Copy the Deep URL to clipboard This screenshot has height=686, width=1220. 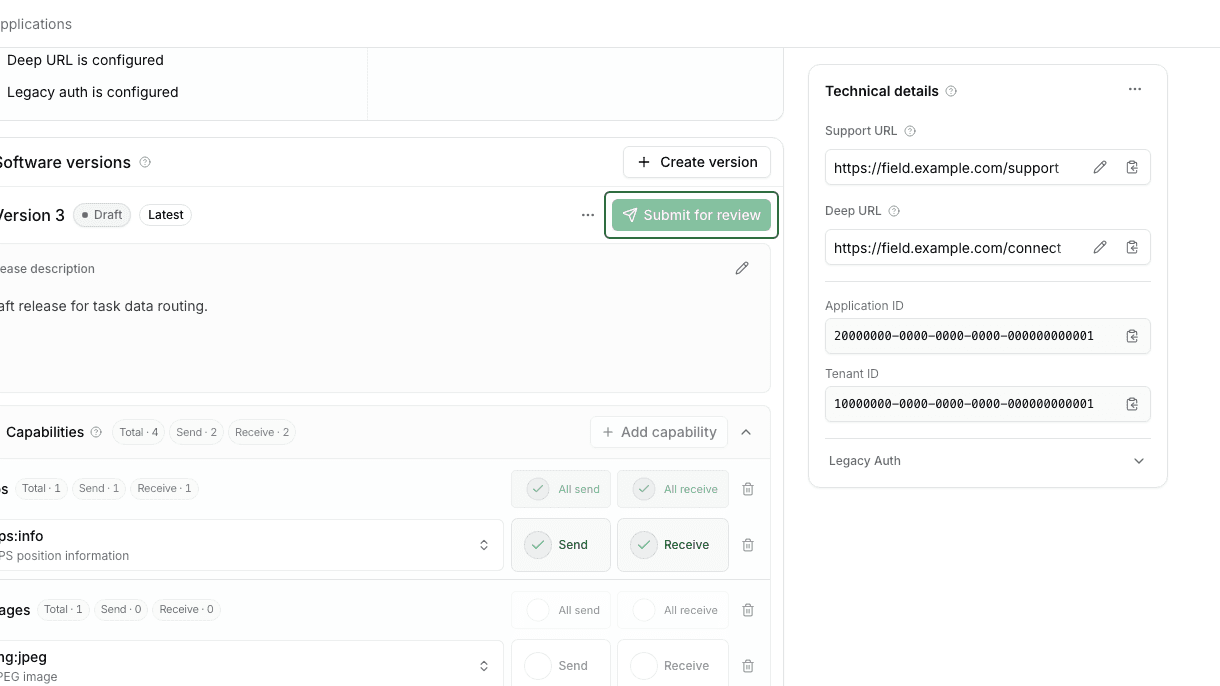(1132, 248)
